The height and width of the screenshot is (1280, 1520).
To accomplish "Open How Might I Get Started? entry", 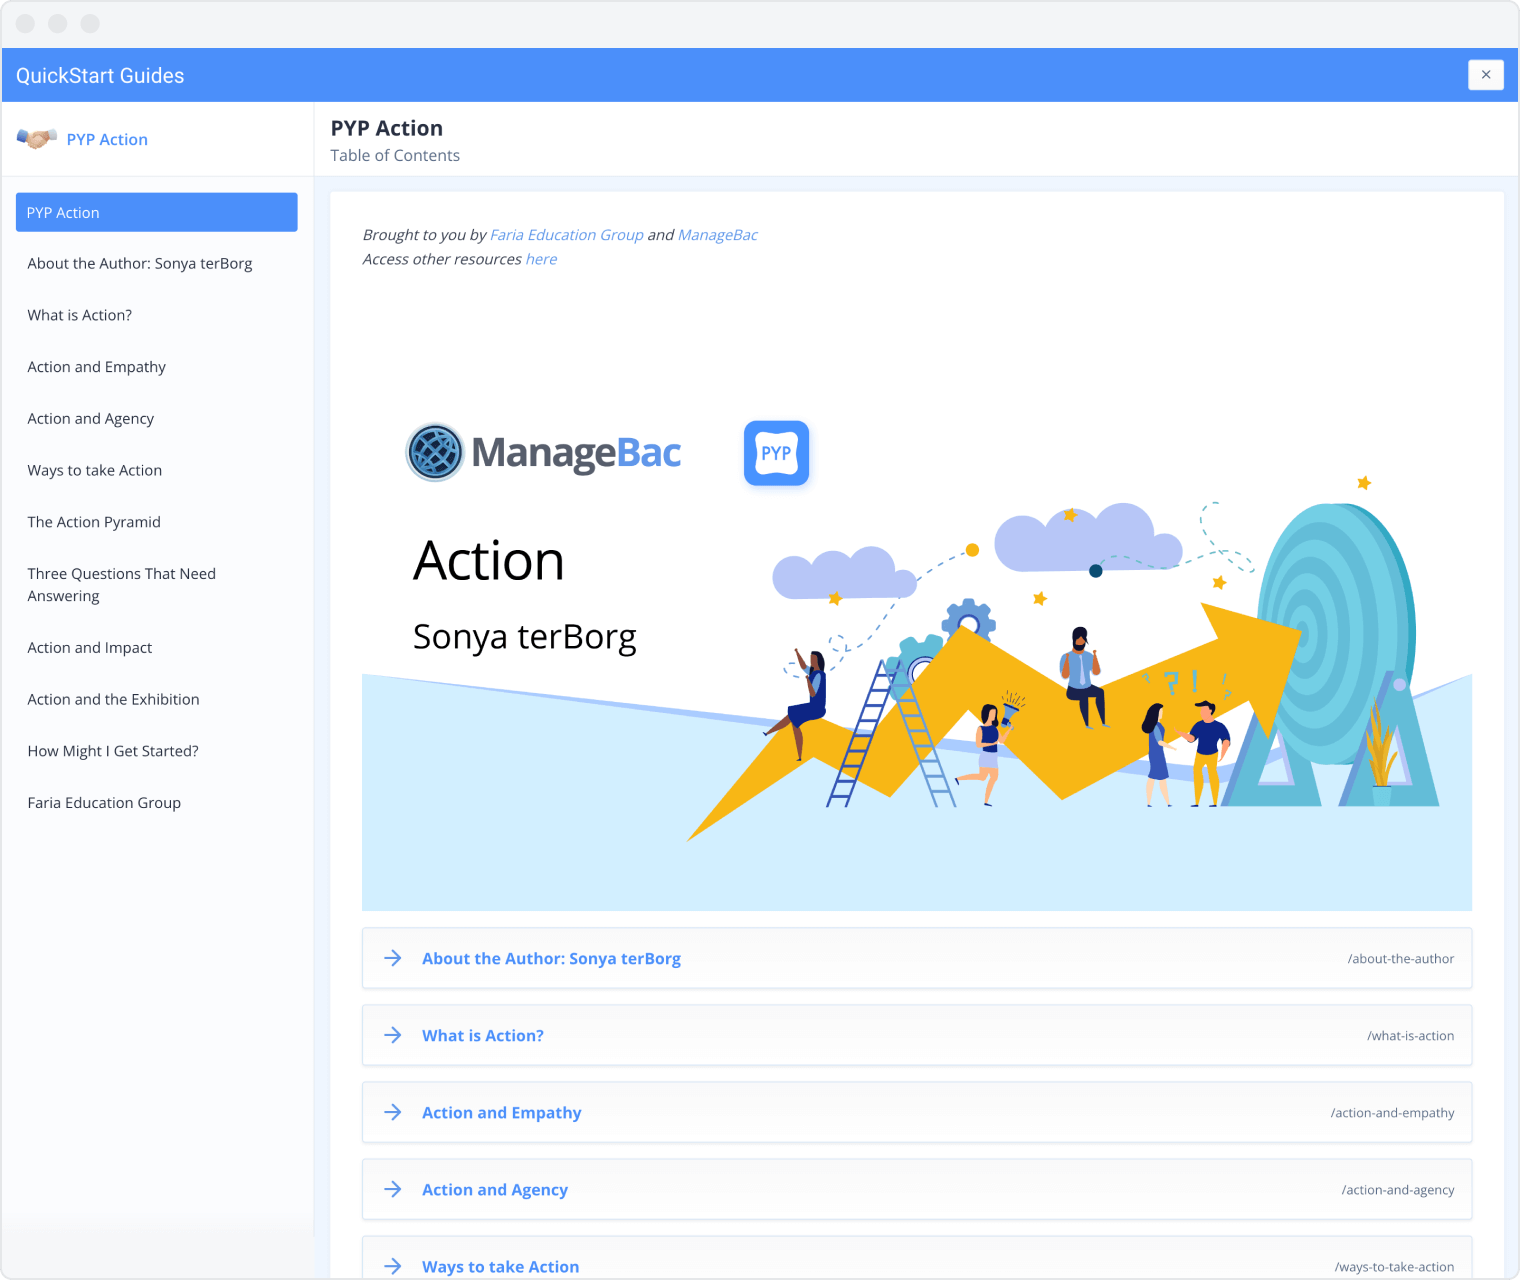I will tap(113, 751).
